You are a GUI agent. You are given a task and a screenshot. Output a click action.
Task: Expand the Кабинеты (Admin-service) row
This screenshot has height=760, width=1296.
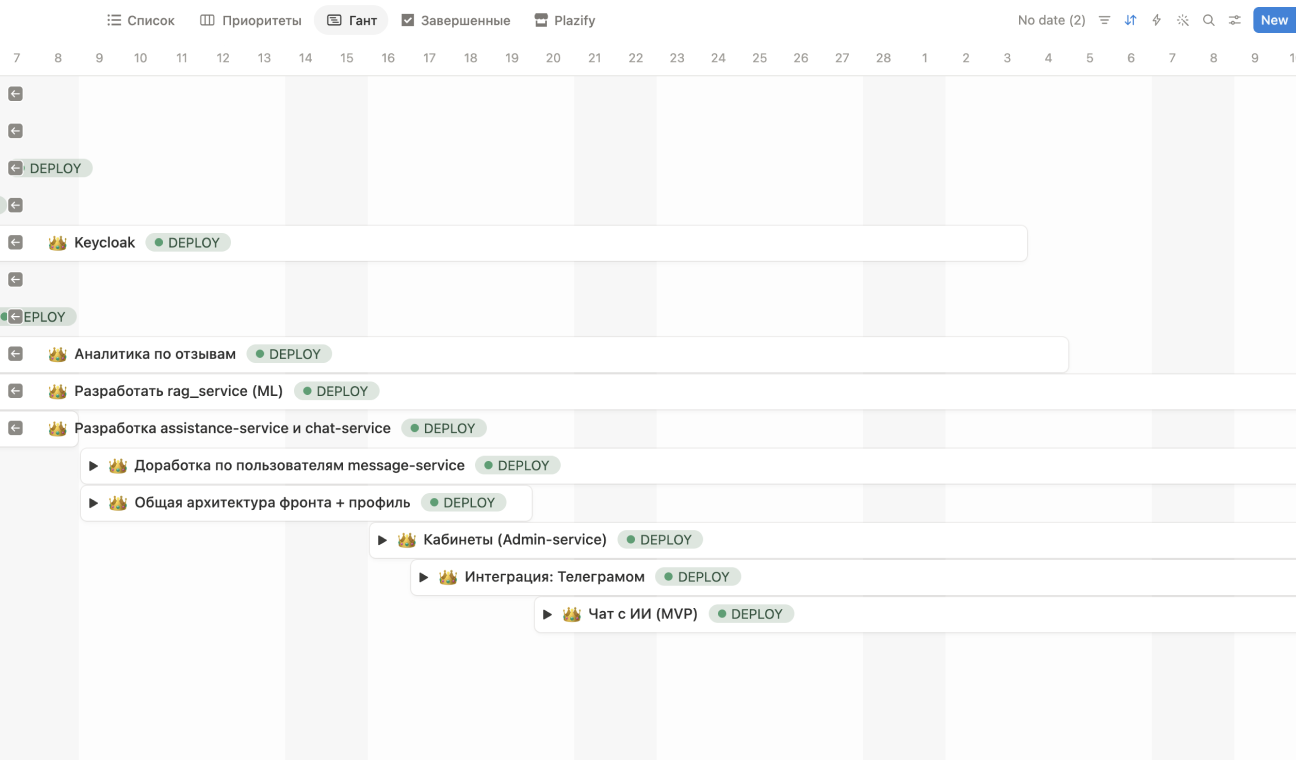382,540
